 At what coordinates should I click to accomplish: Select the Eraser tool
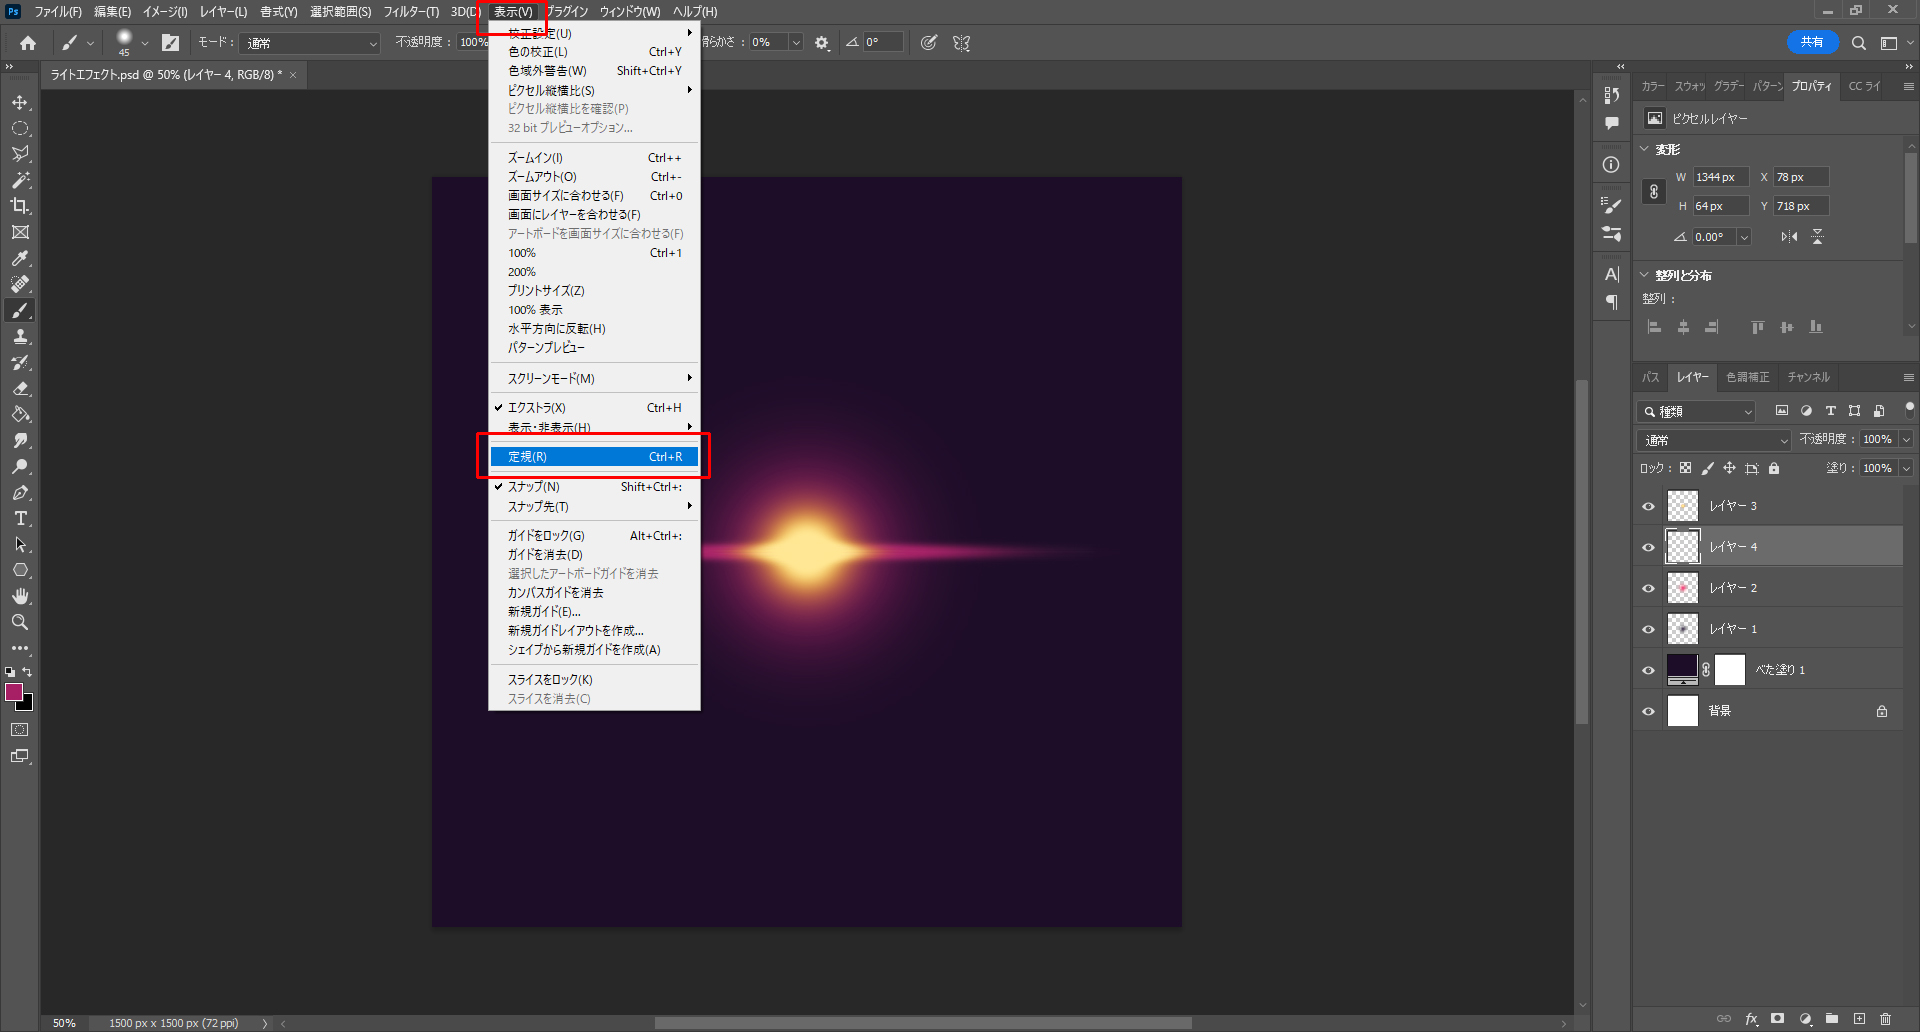coord(20,388)
